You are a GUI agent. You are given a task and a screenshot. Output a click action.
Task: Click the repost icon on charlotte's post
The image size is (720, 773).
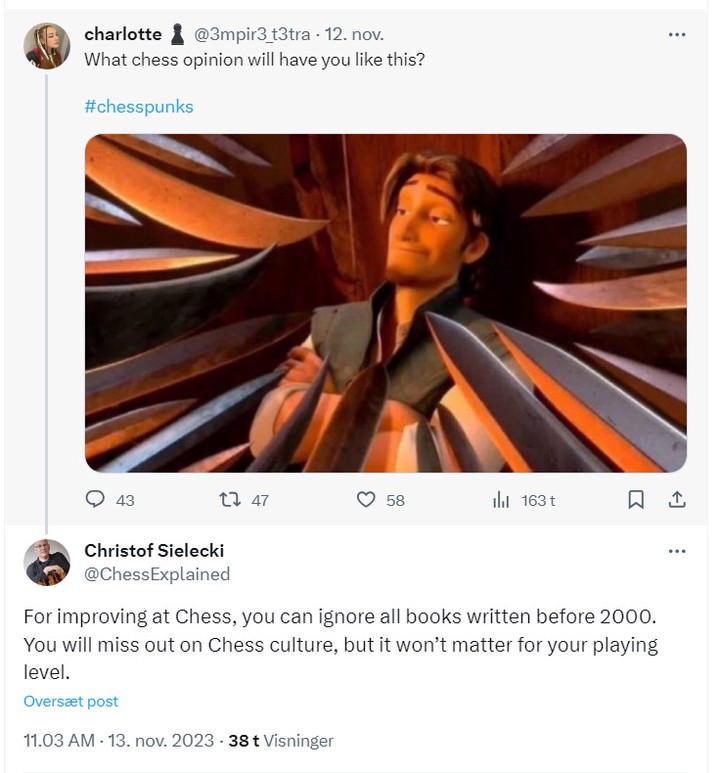pos(230,499)
